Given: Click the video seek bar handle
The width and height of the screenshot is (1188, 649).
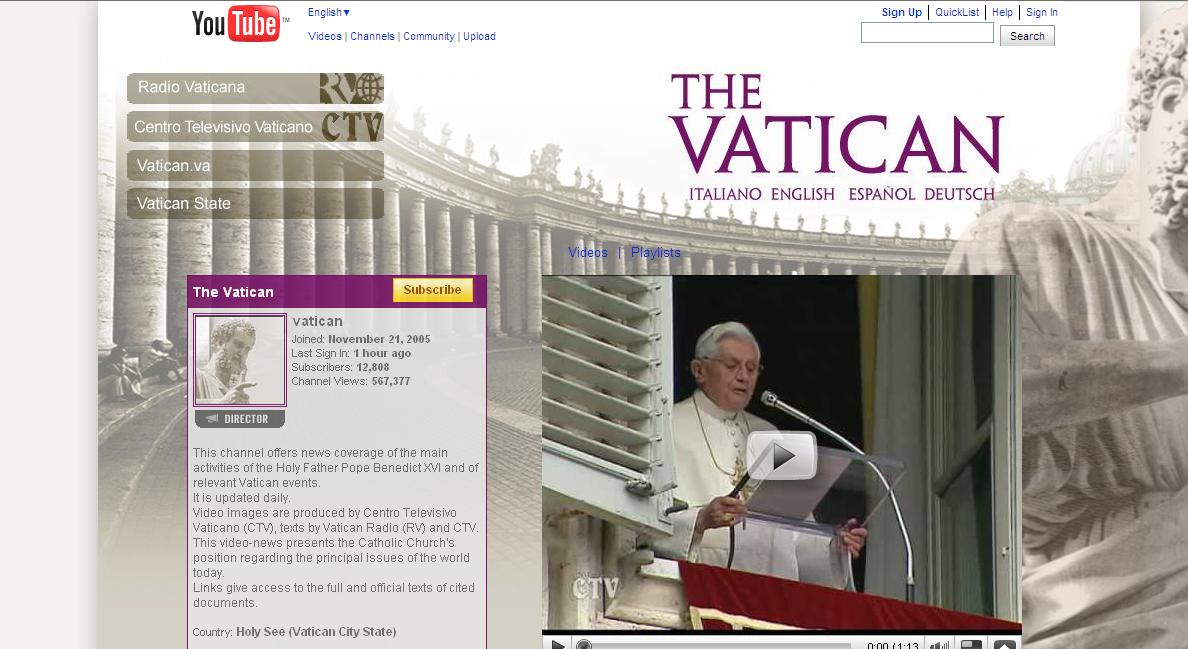Looking at the screenshot, I should 585,645.
